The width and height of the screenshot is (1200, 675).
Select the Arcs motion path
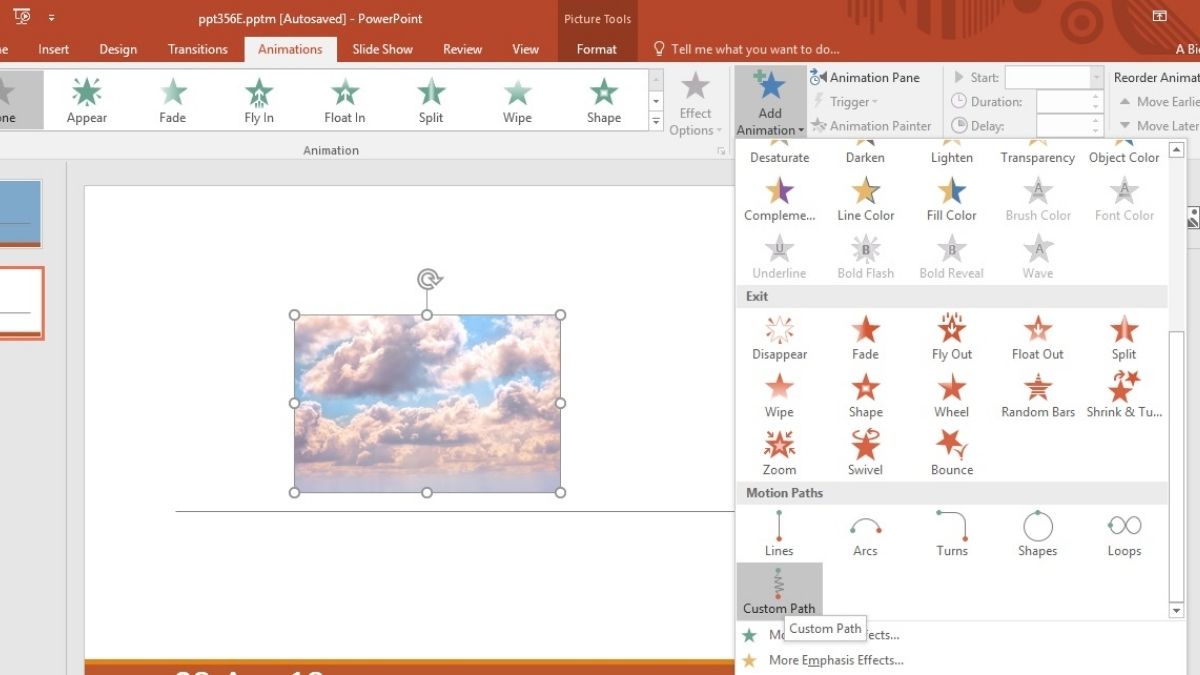click(864, 533)
